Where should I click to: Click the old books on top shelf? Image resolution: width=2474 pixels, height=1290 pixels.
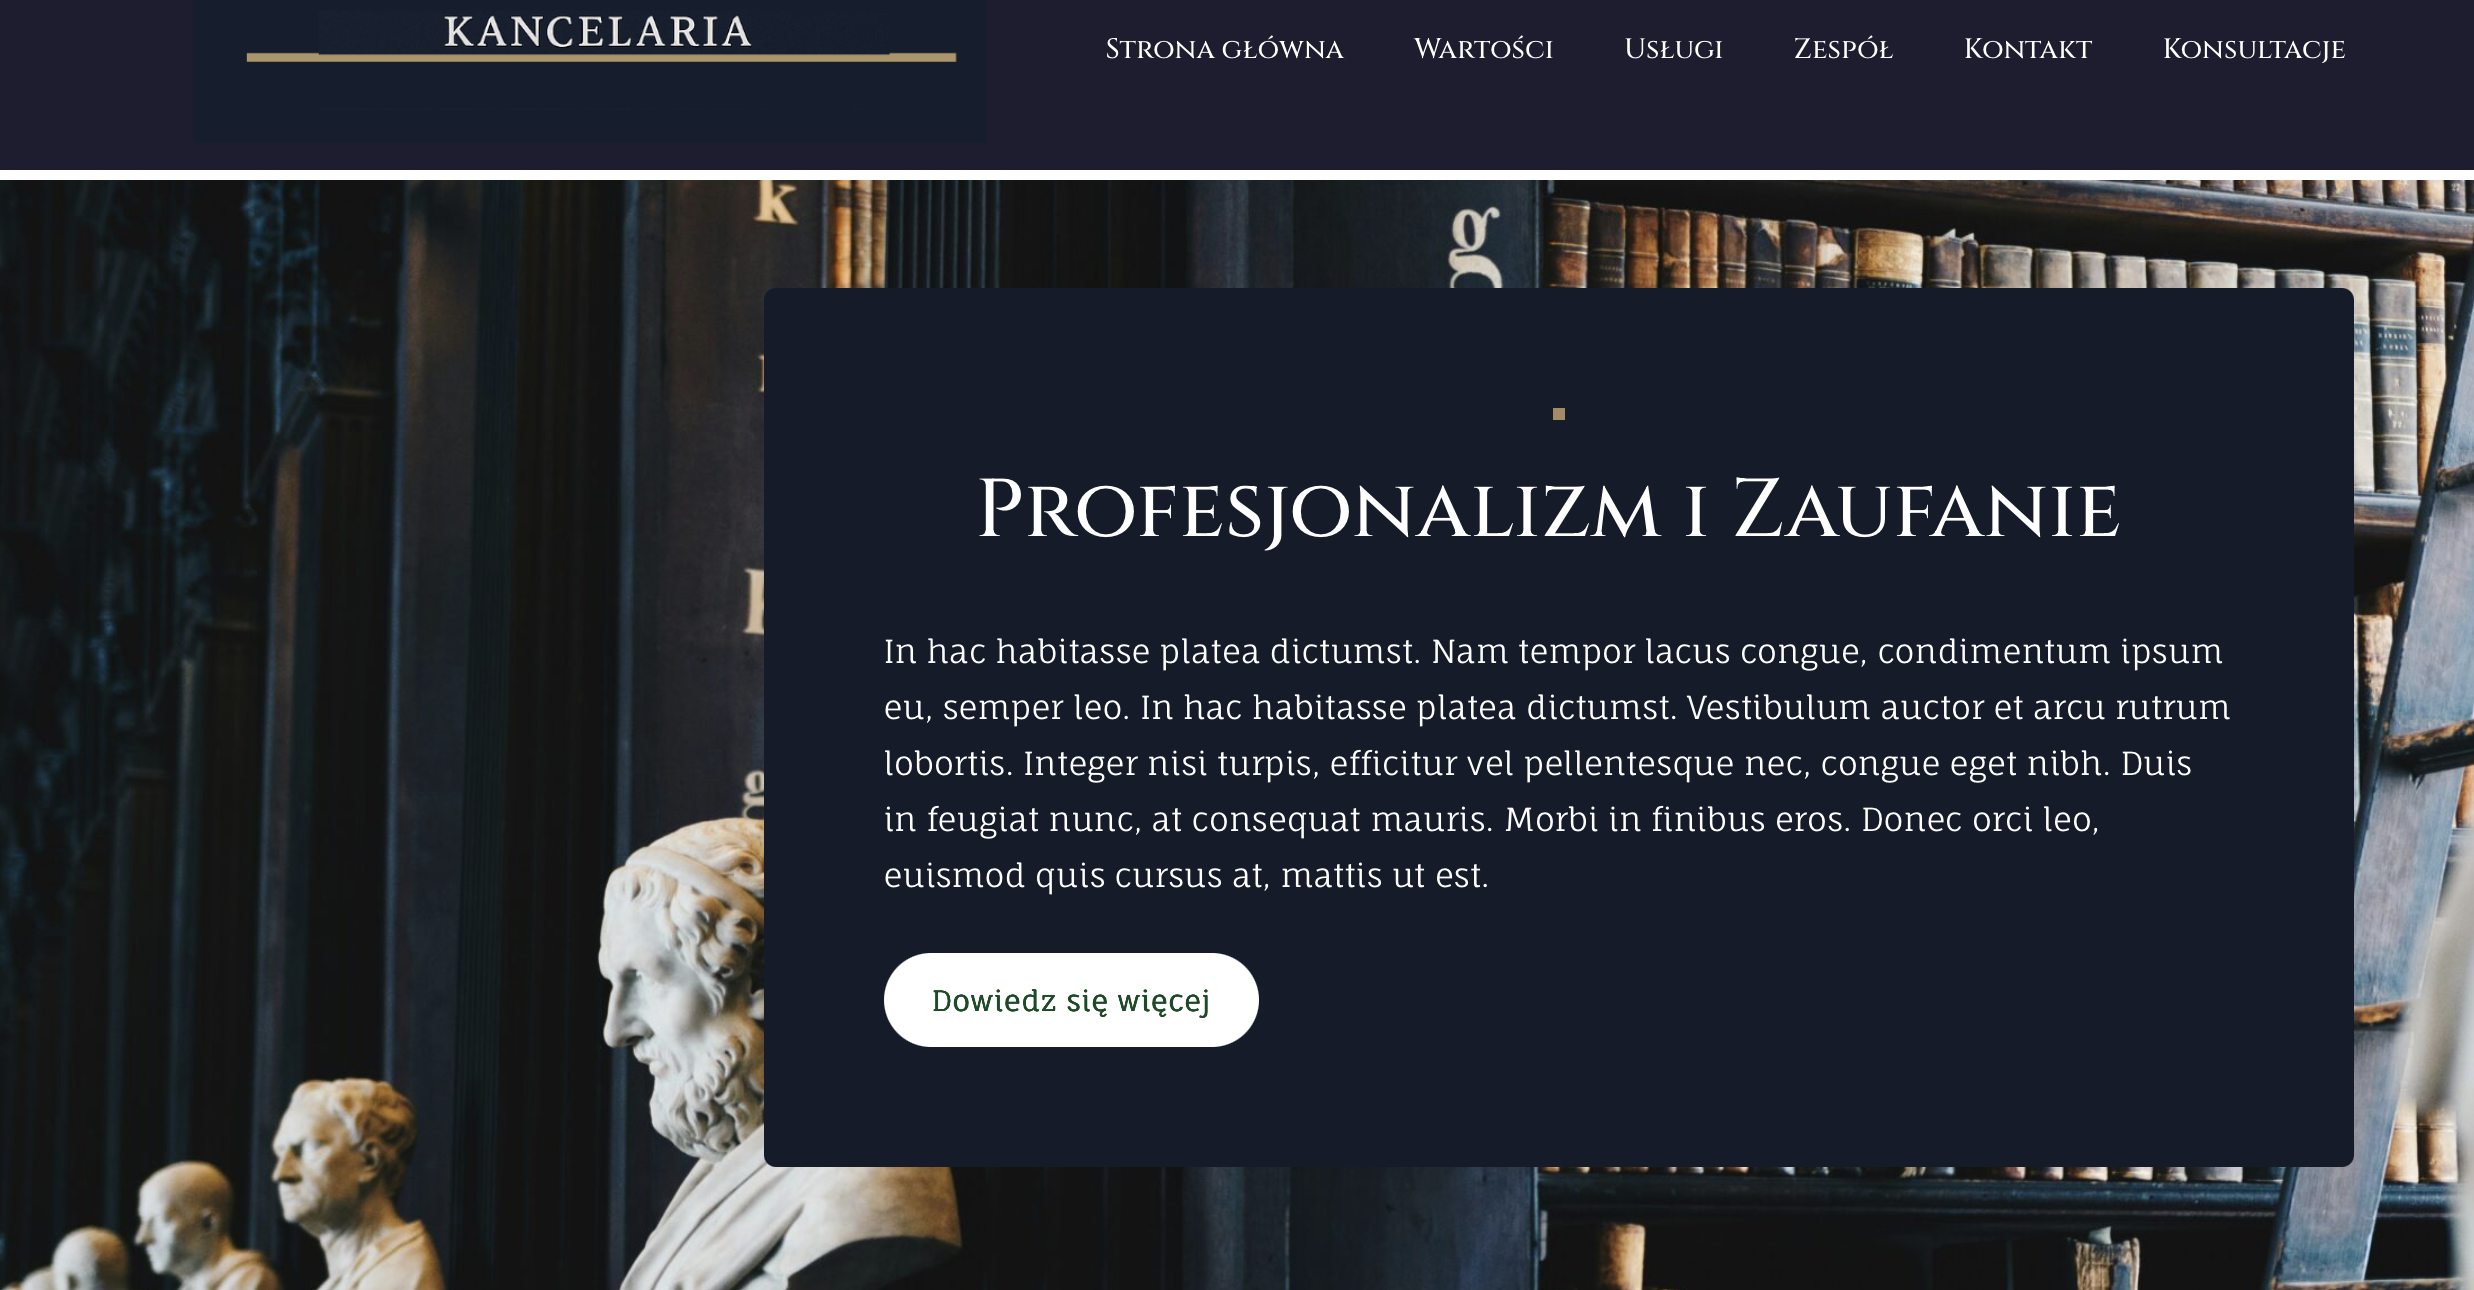2000,245
